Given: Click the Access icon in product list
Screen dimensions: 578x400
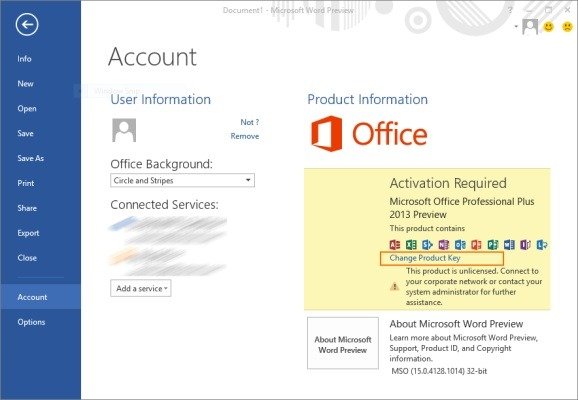Looking at the screenshot, I should click(x=395, y=244).
